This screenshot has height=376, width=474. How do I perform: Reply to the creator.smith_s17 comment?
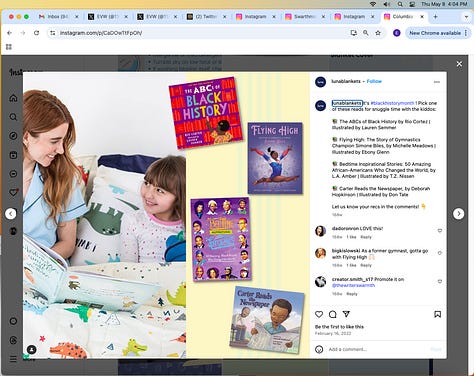coord(352,294)
